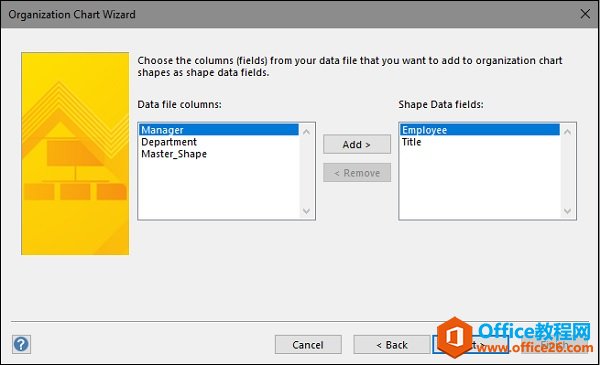Click up arrow of Data file columns scrollbar
The width and height of the screenshot is (600, 365).
[307, 132]
